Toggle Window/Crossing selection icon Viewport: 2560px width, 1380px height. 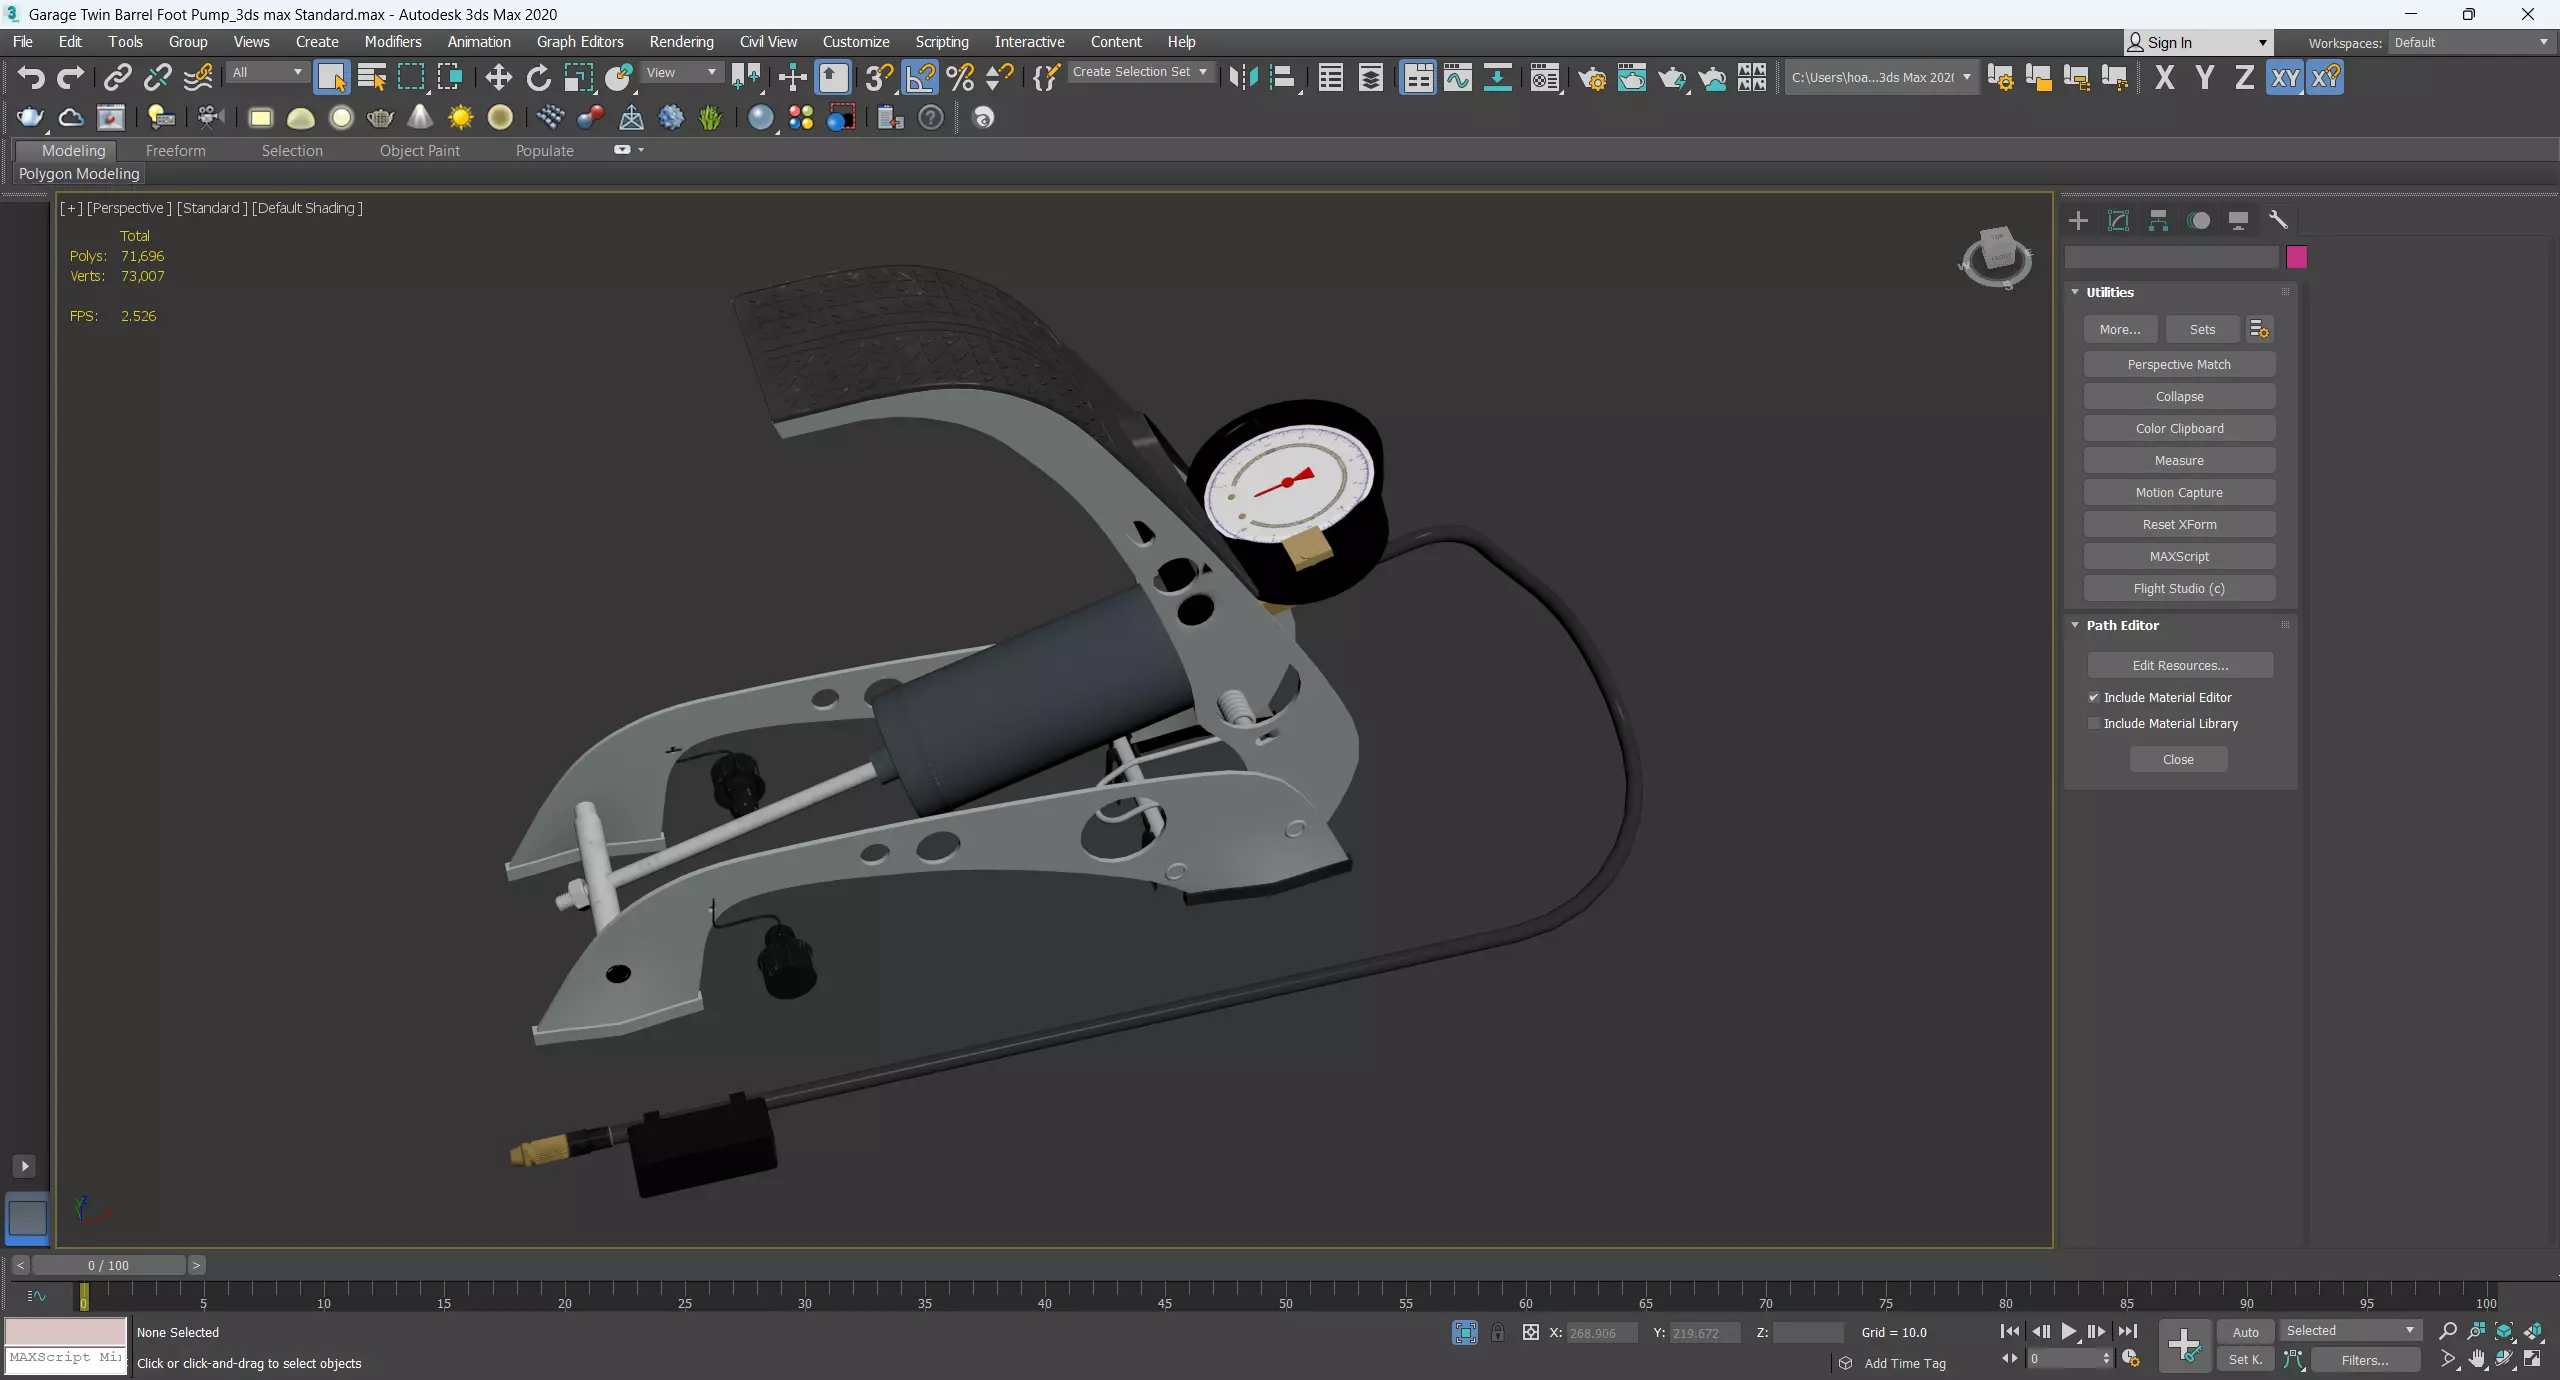coord(450,77)
